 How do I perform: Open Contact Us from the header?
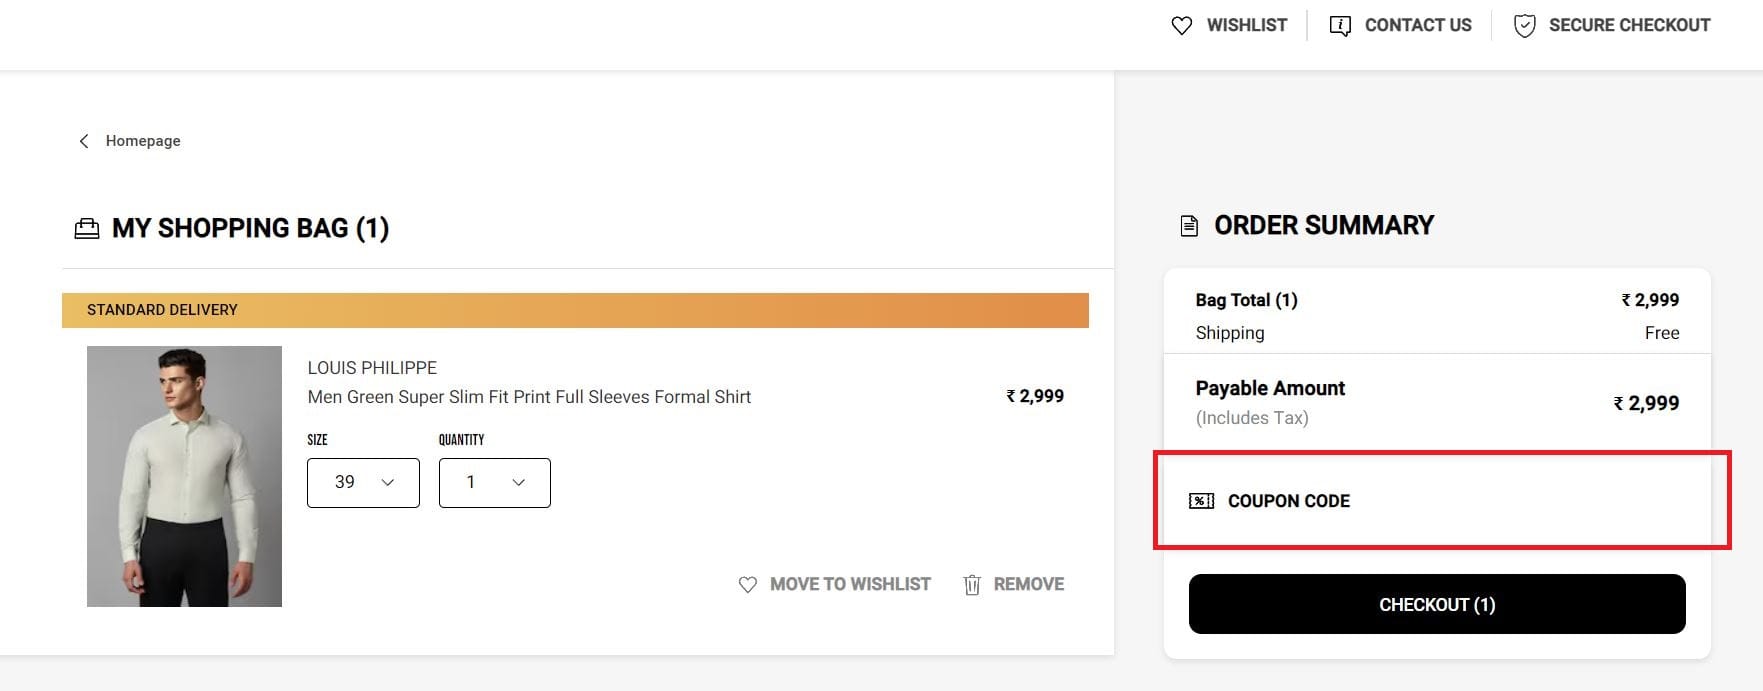(x=1417, y=26)
